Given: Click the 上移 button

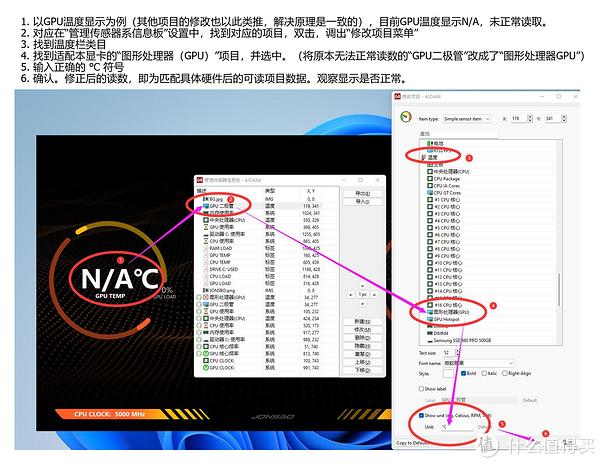Looking at the screenshot, I should tap(362, 362).
